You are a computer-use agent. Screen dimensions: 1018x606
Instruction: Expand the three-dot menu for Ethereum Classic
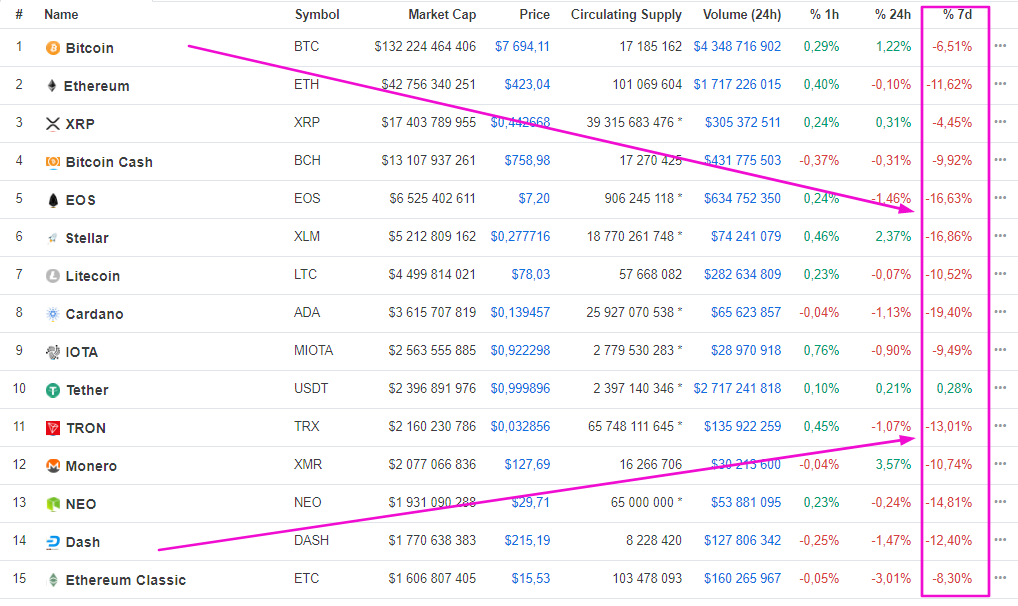click(1001, 579)
